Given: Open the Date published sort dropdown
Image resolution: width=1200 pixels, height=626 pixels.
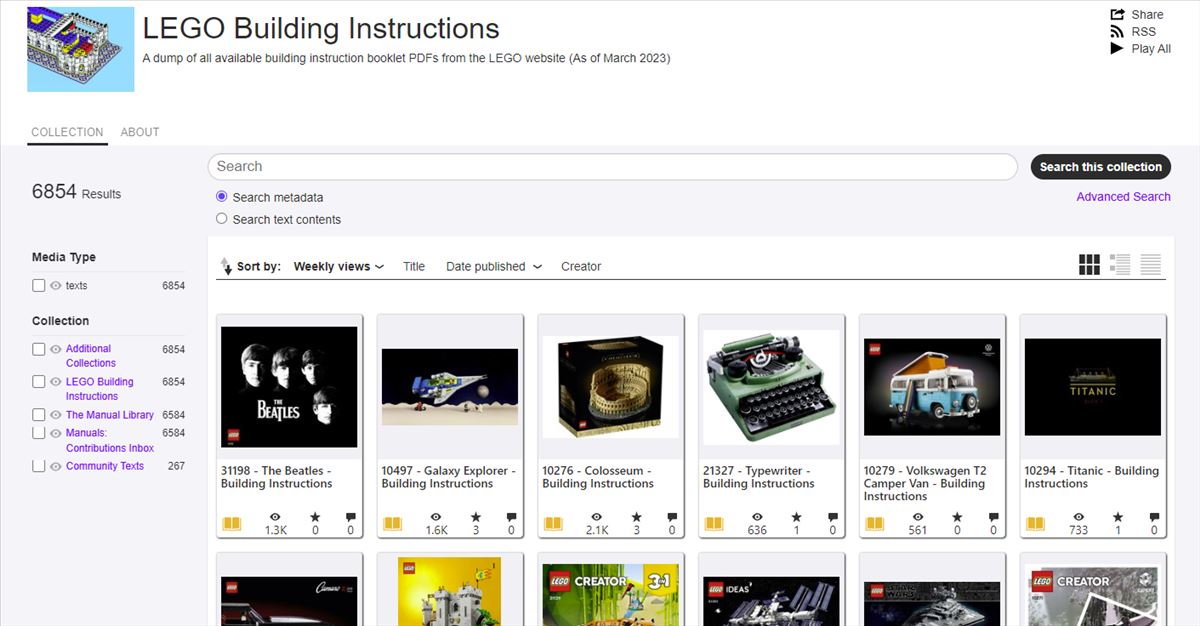Looking at the screenshot, I should [x=494, y=266].
